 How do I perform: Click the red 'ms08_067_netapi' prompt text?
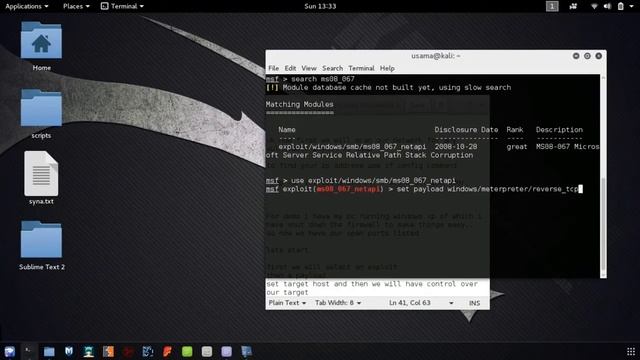point(348,189)
